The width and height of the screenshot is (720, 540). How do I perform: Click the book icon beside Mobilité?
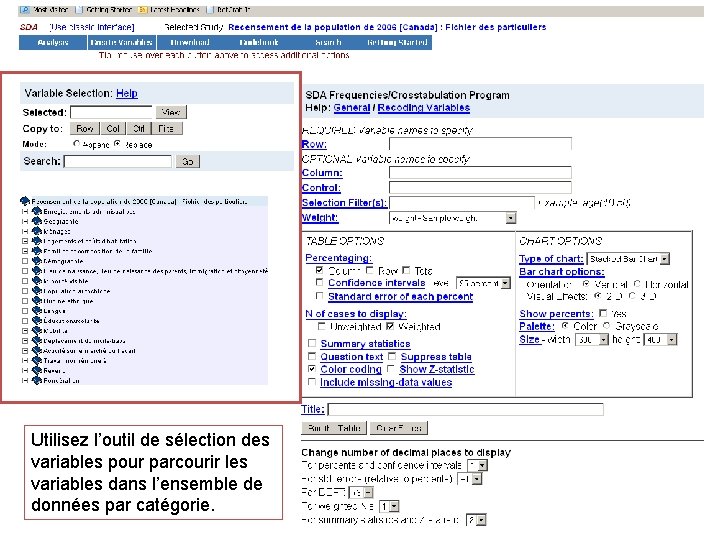37,331
